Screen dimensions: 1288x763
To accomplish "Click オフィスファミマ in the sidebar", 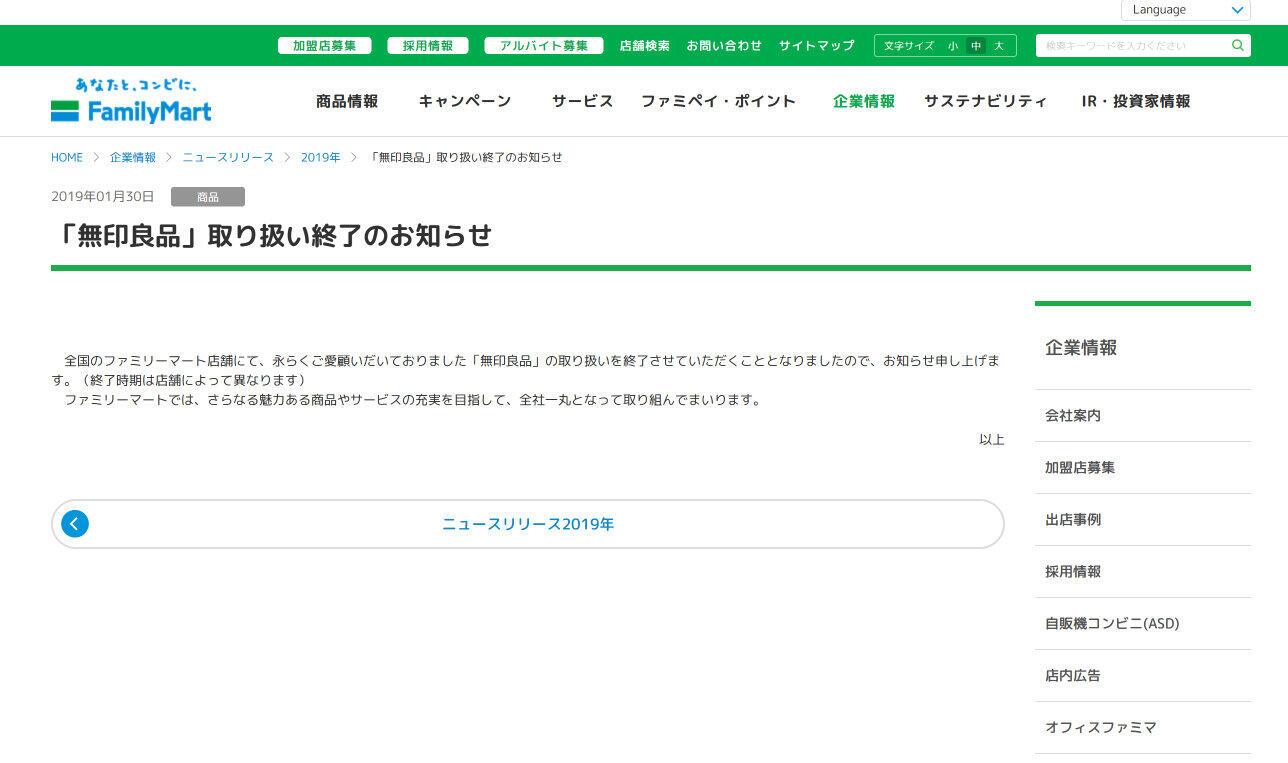I will pyautogui.click(x=1101, y=727).
